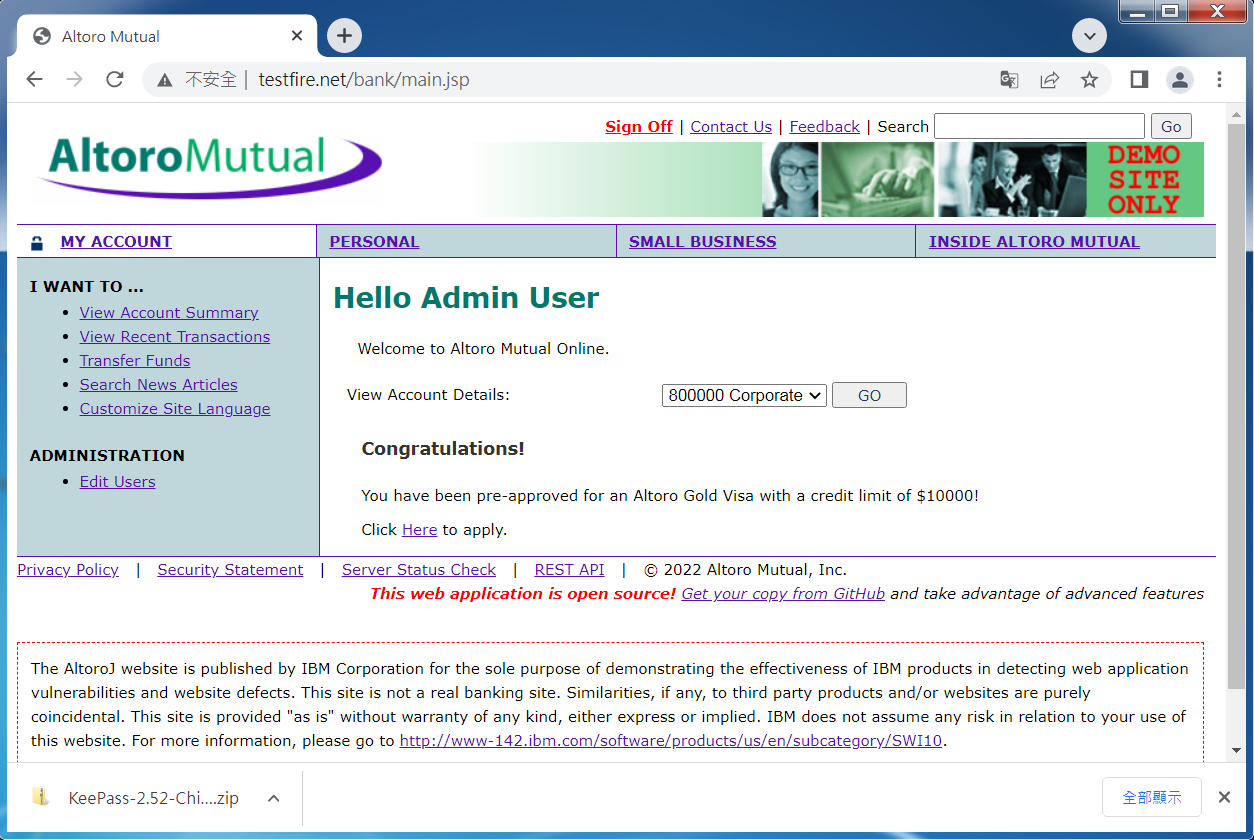Click the page scrollbar down arrow
The image size is (1254, 840).
[x=1236, y=750]
